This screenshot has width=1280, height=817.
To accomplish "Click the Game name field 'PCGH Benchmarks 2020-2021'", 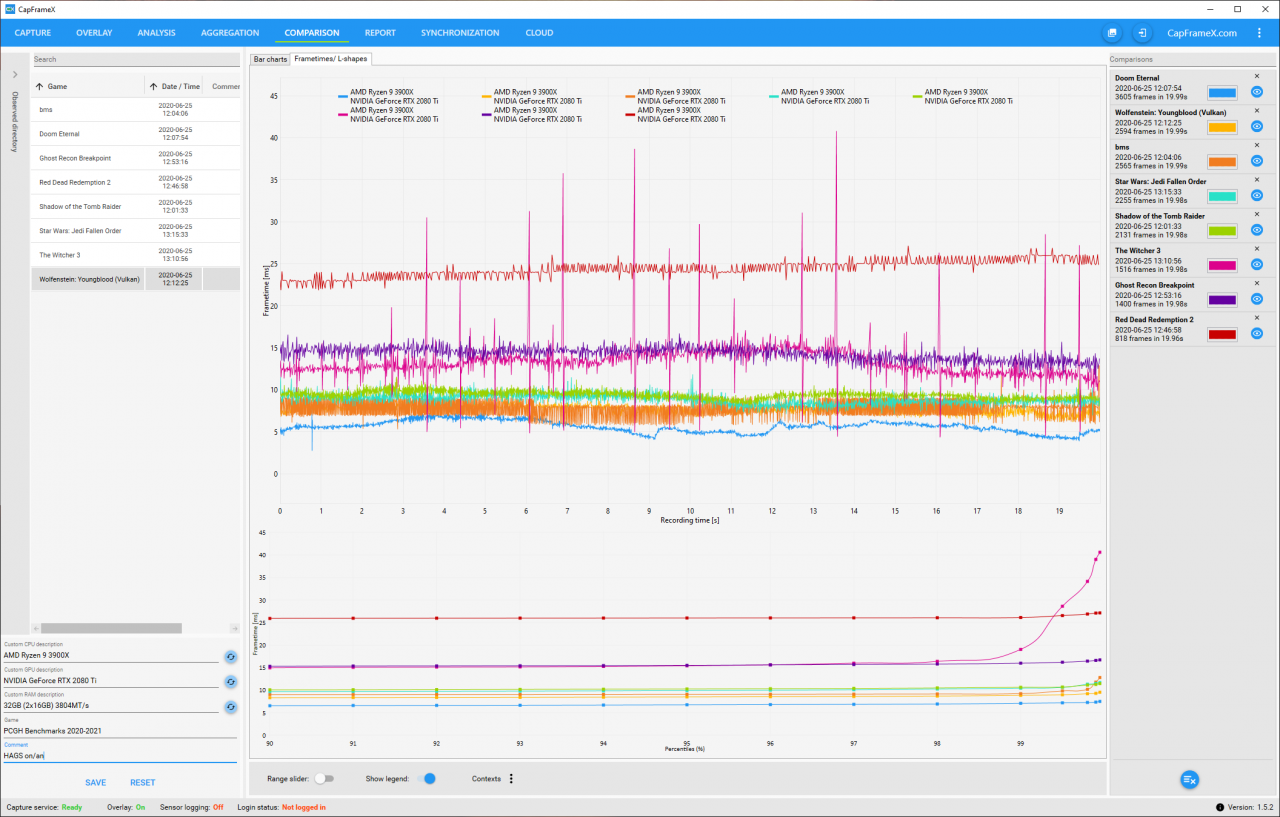I will click(120, 730).
